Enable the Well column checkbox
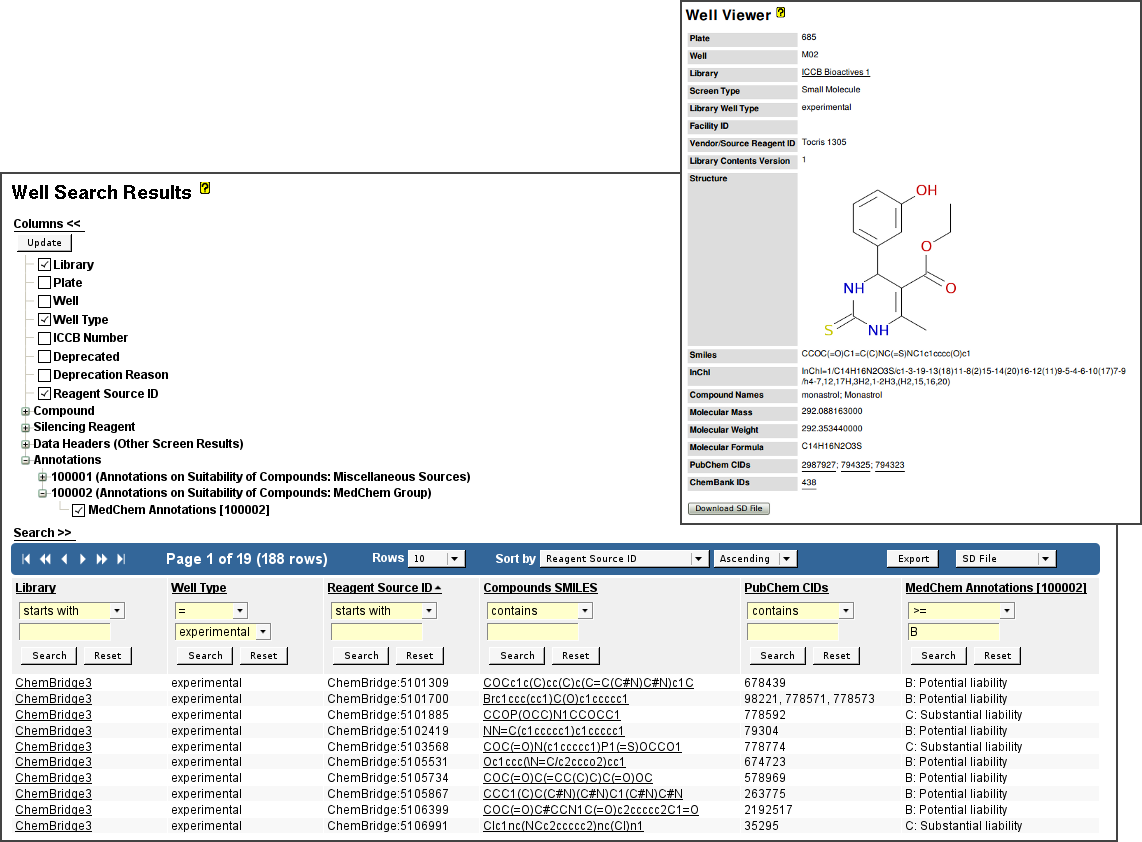 click(x=44, y=301)
